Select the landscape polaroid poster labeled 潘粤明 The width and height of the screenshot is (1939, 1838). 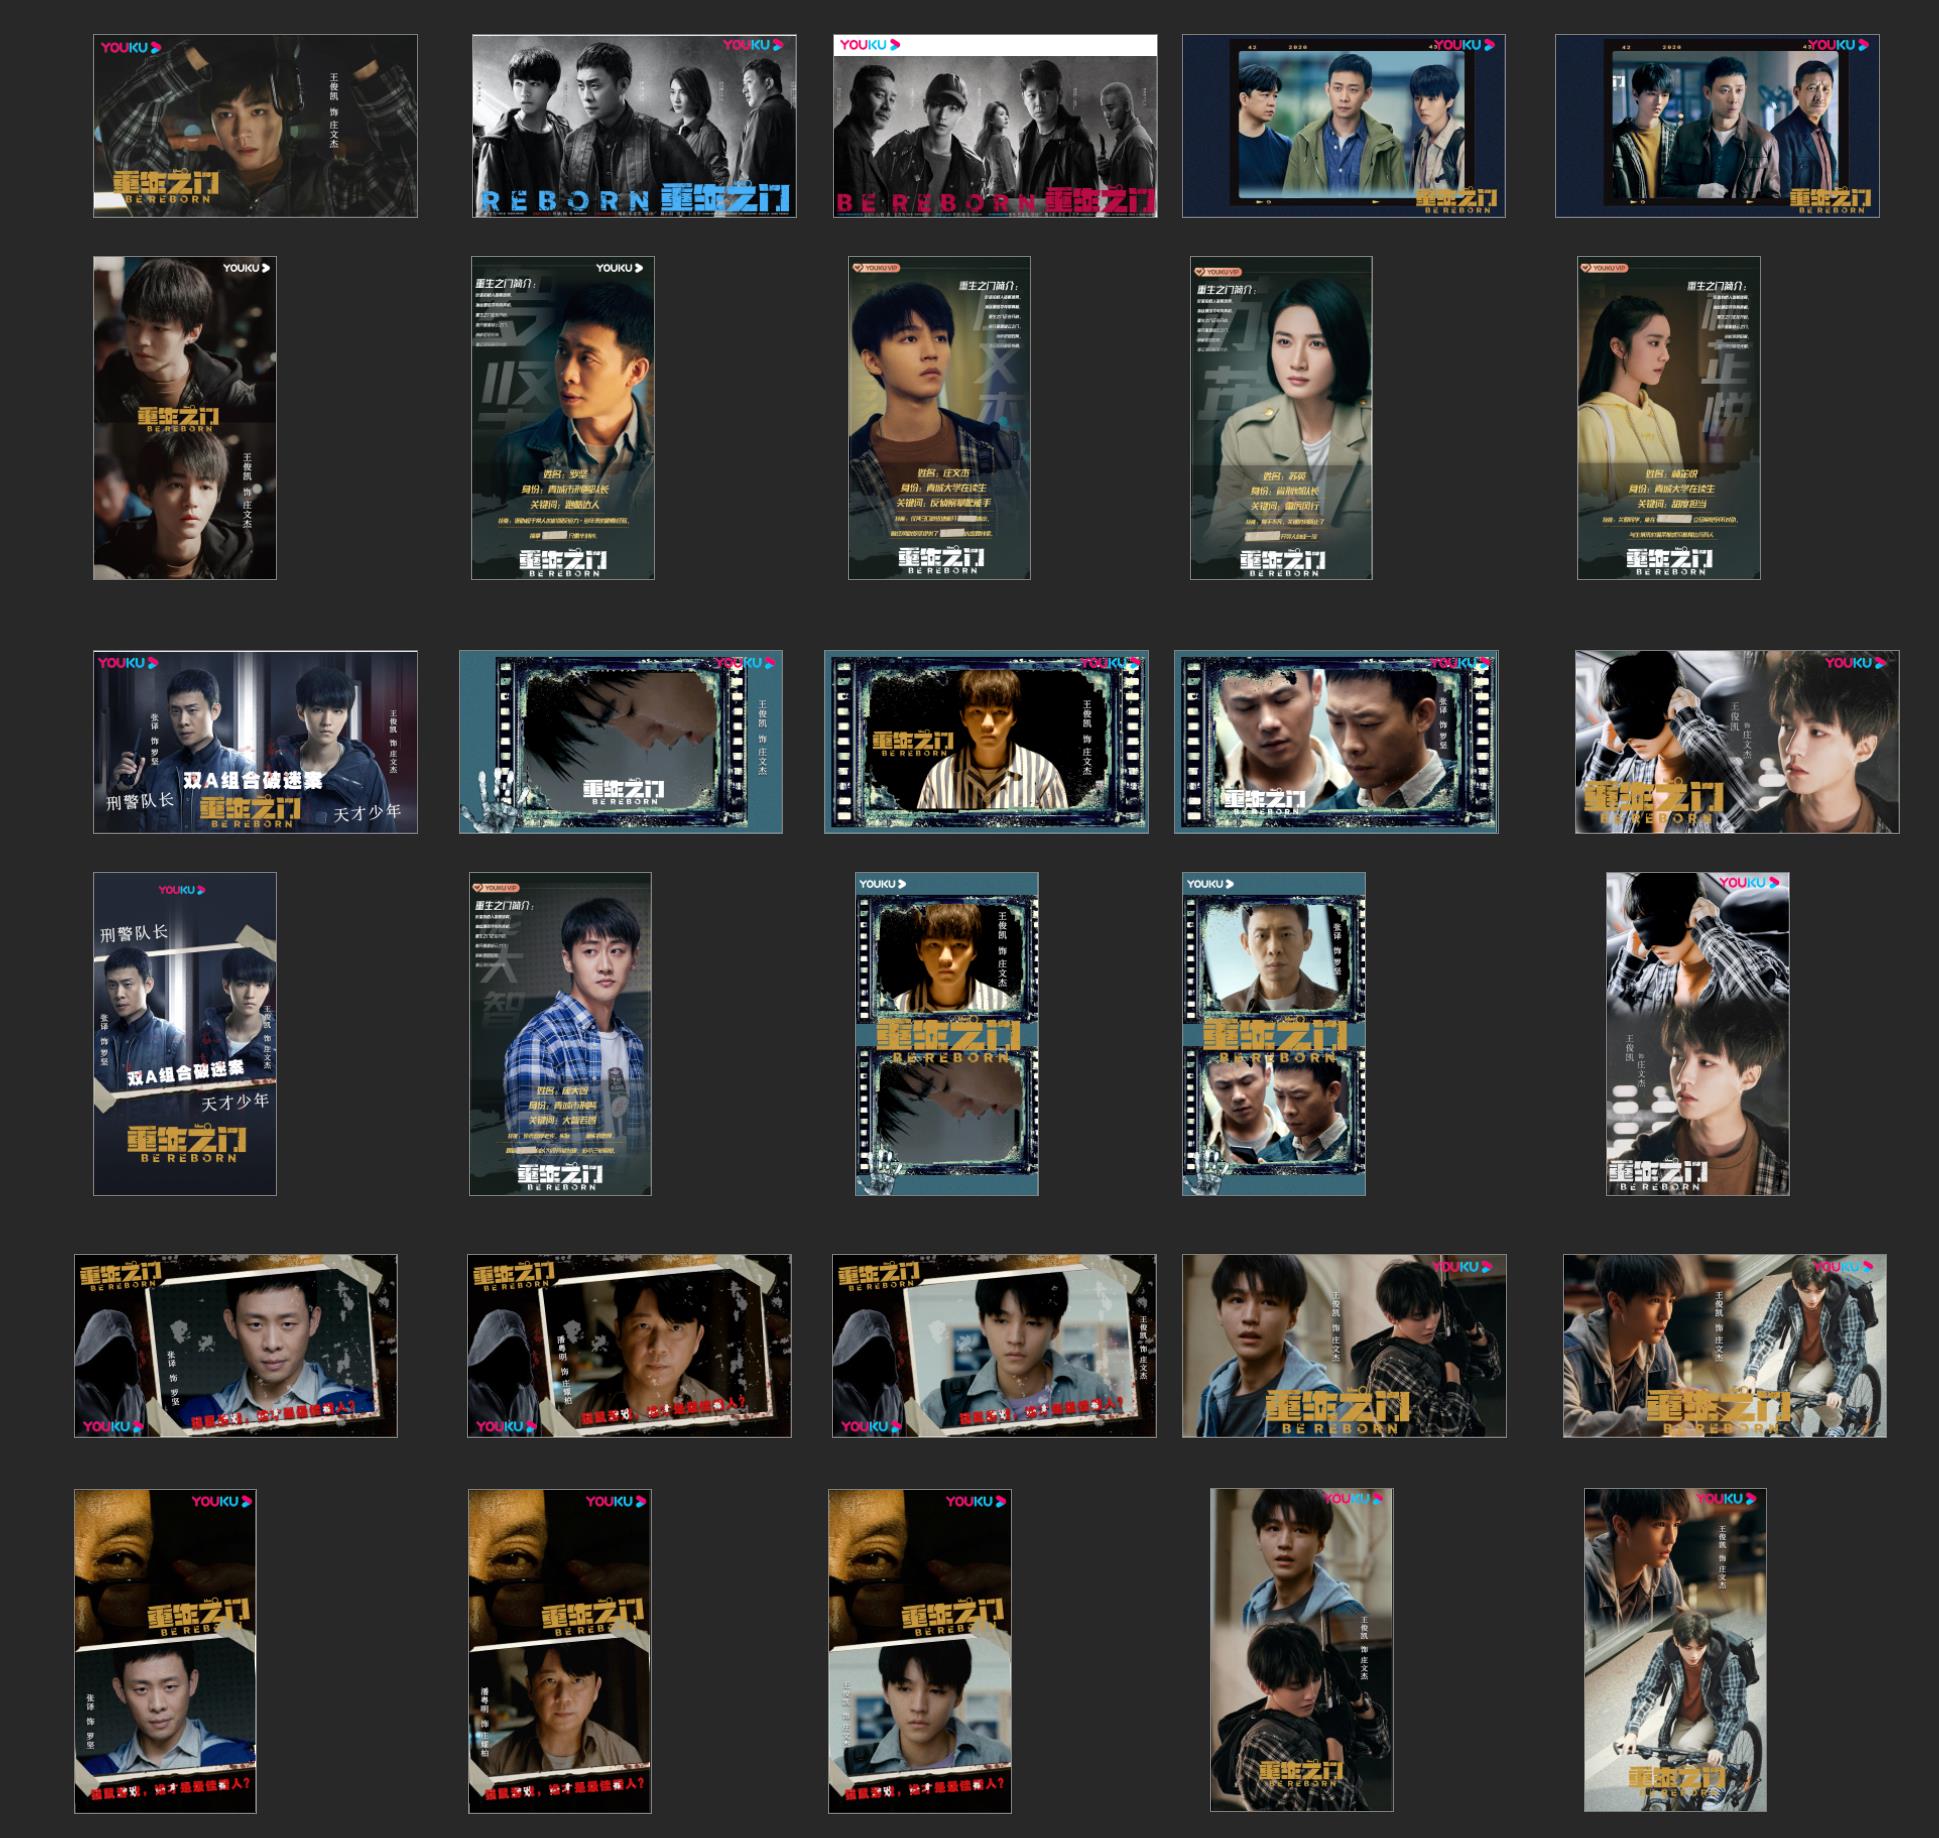pos(629,1346)
